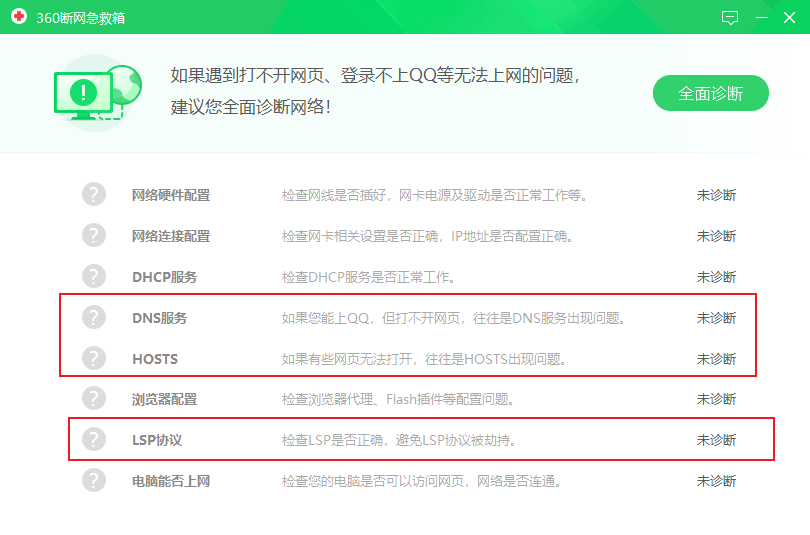Minimize the 360断网急救箱 window
Viewport: 810px width, 535px height.
(761, 18)
